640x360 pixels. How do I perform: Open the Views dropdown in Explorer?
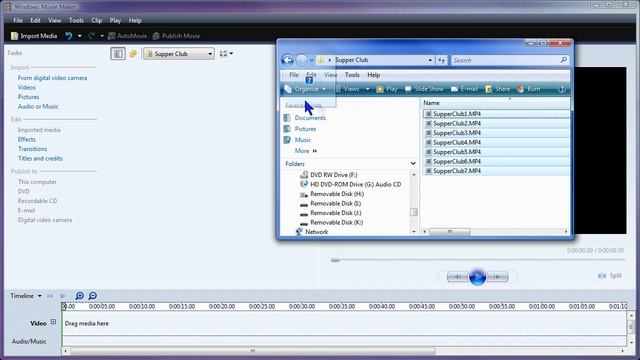[x=352, y=89]
